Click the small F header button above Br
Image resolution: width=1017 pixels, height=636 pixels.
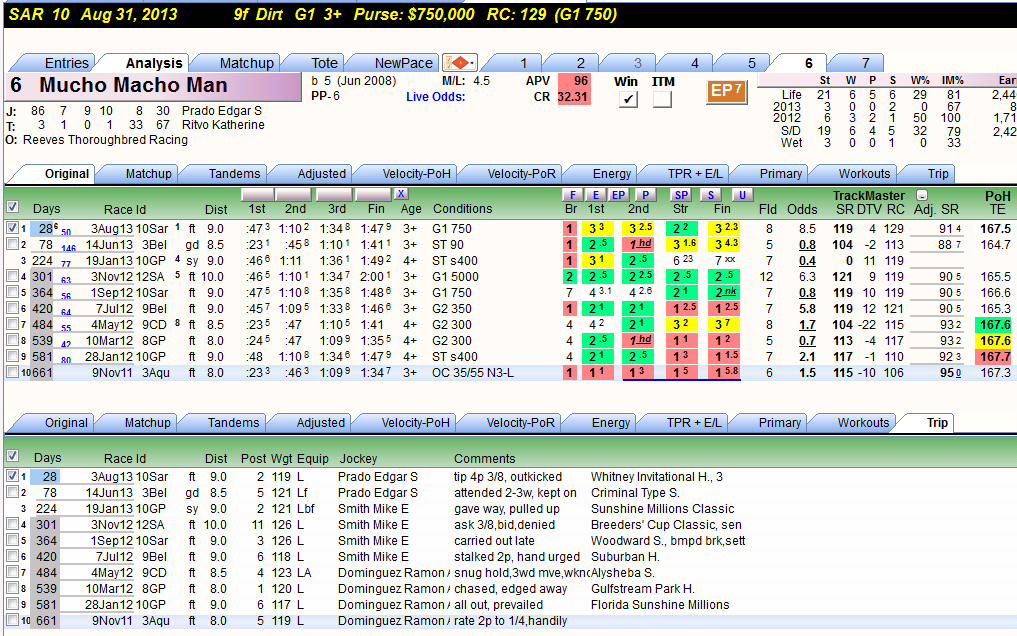tap(572, 195)
